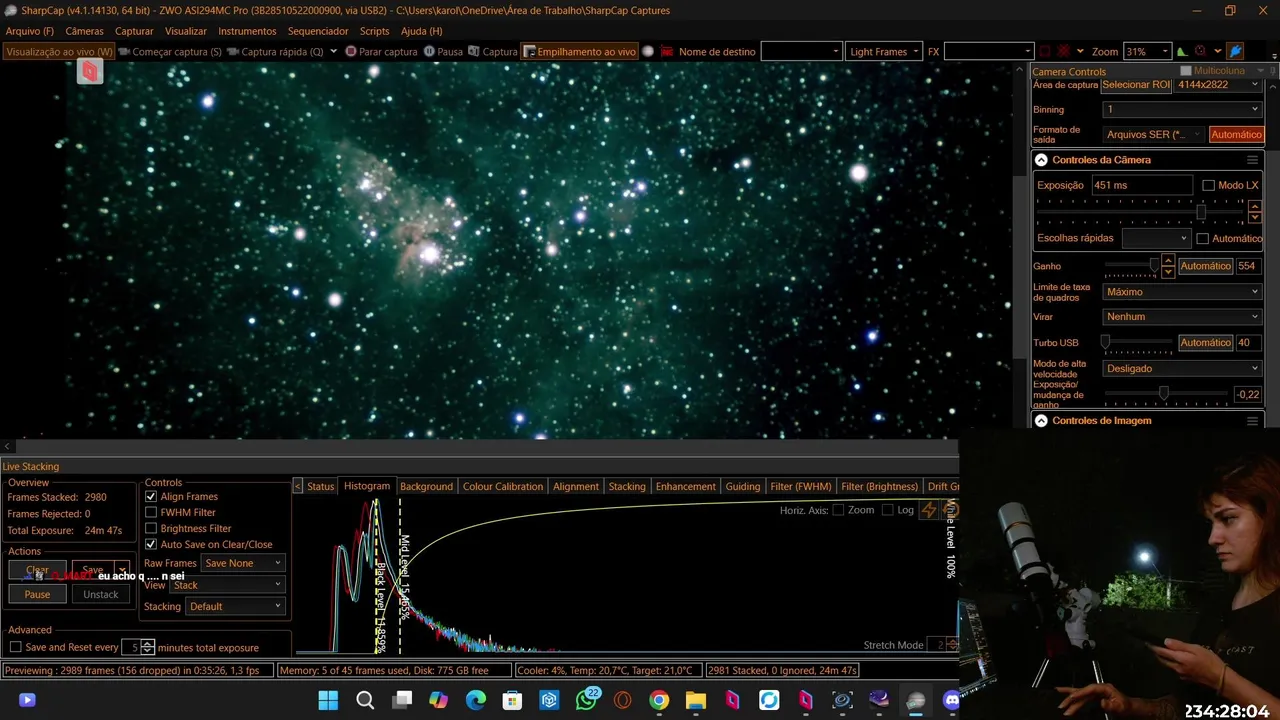The height and width of the screenshot is (720, 1280).
Task: Open Instrumentos menu
Action: [247, 31]
